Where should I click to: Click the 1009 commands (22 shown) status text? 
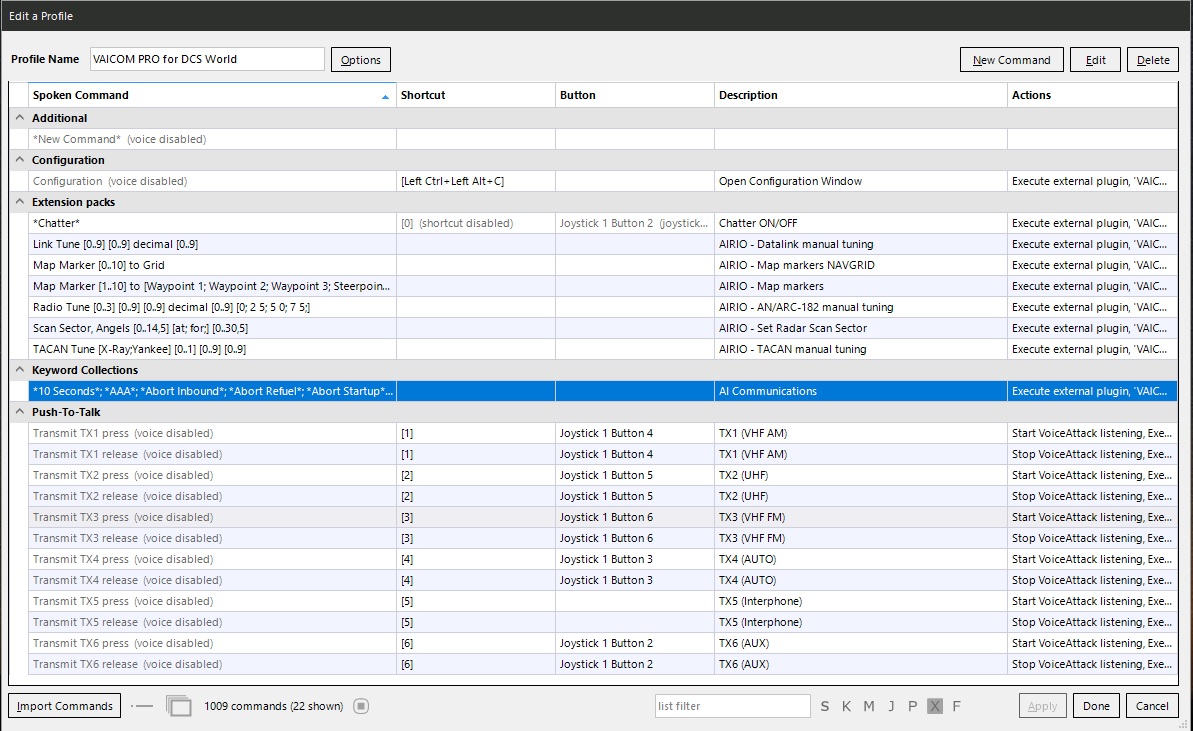tap(273, 706)
